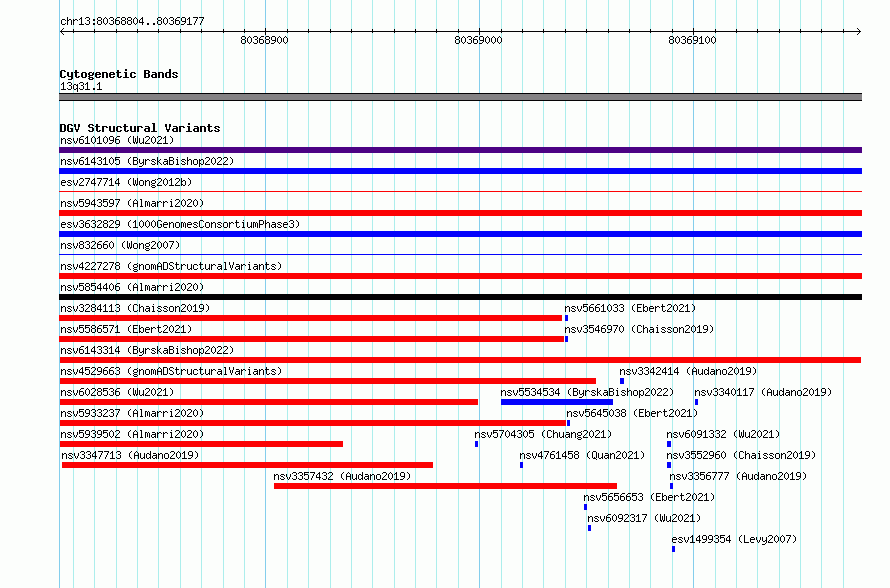Click the red nsv3347713 variant bar

247,465
